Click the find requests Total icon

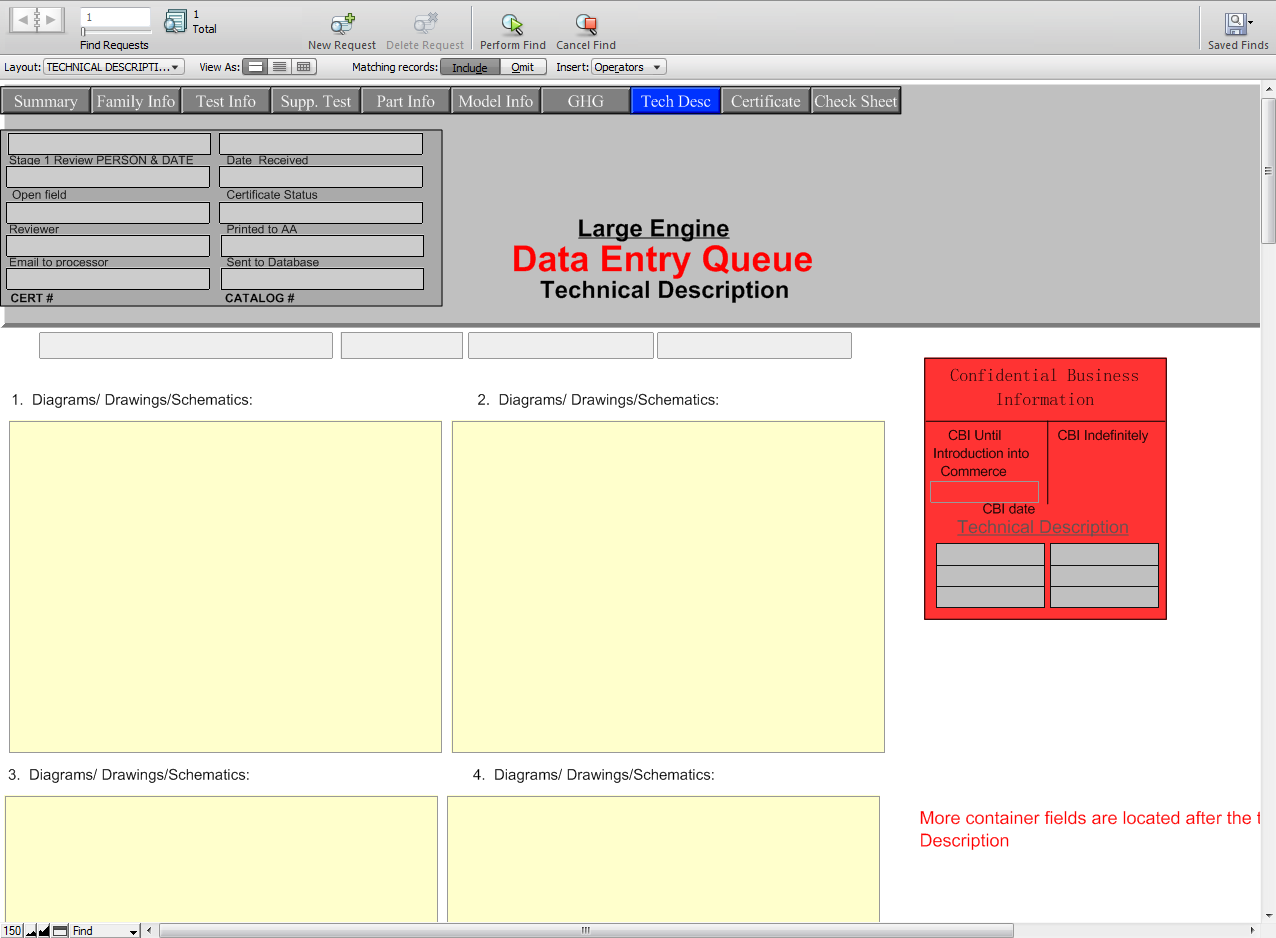(176, 21)
